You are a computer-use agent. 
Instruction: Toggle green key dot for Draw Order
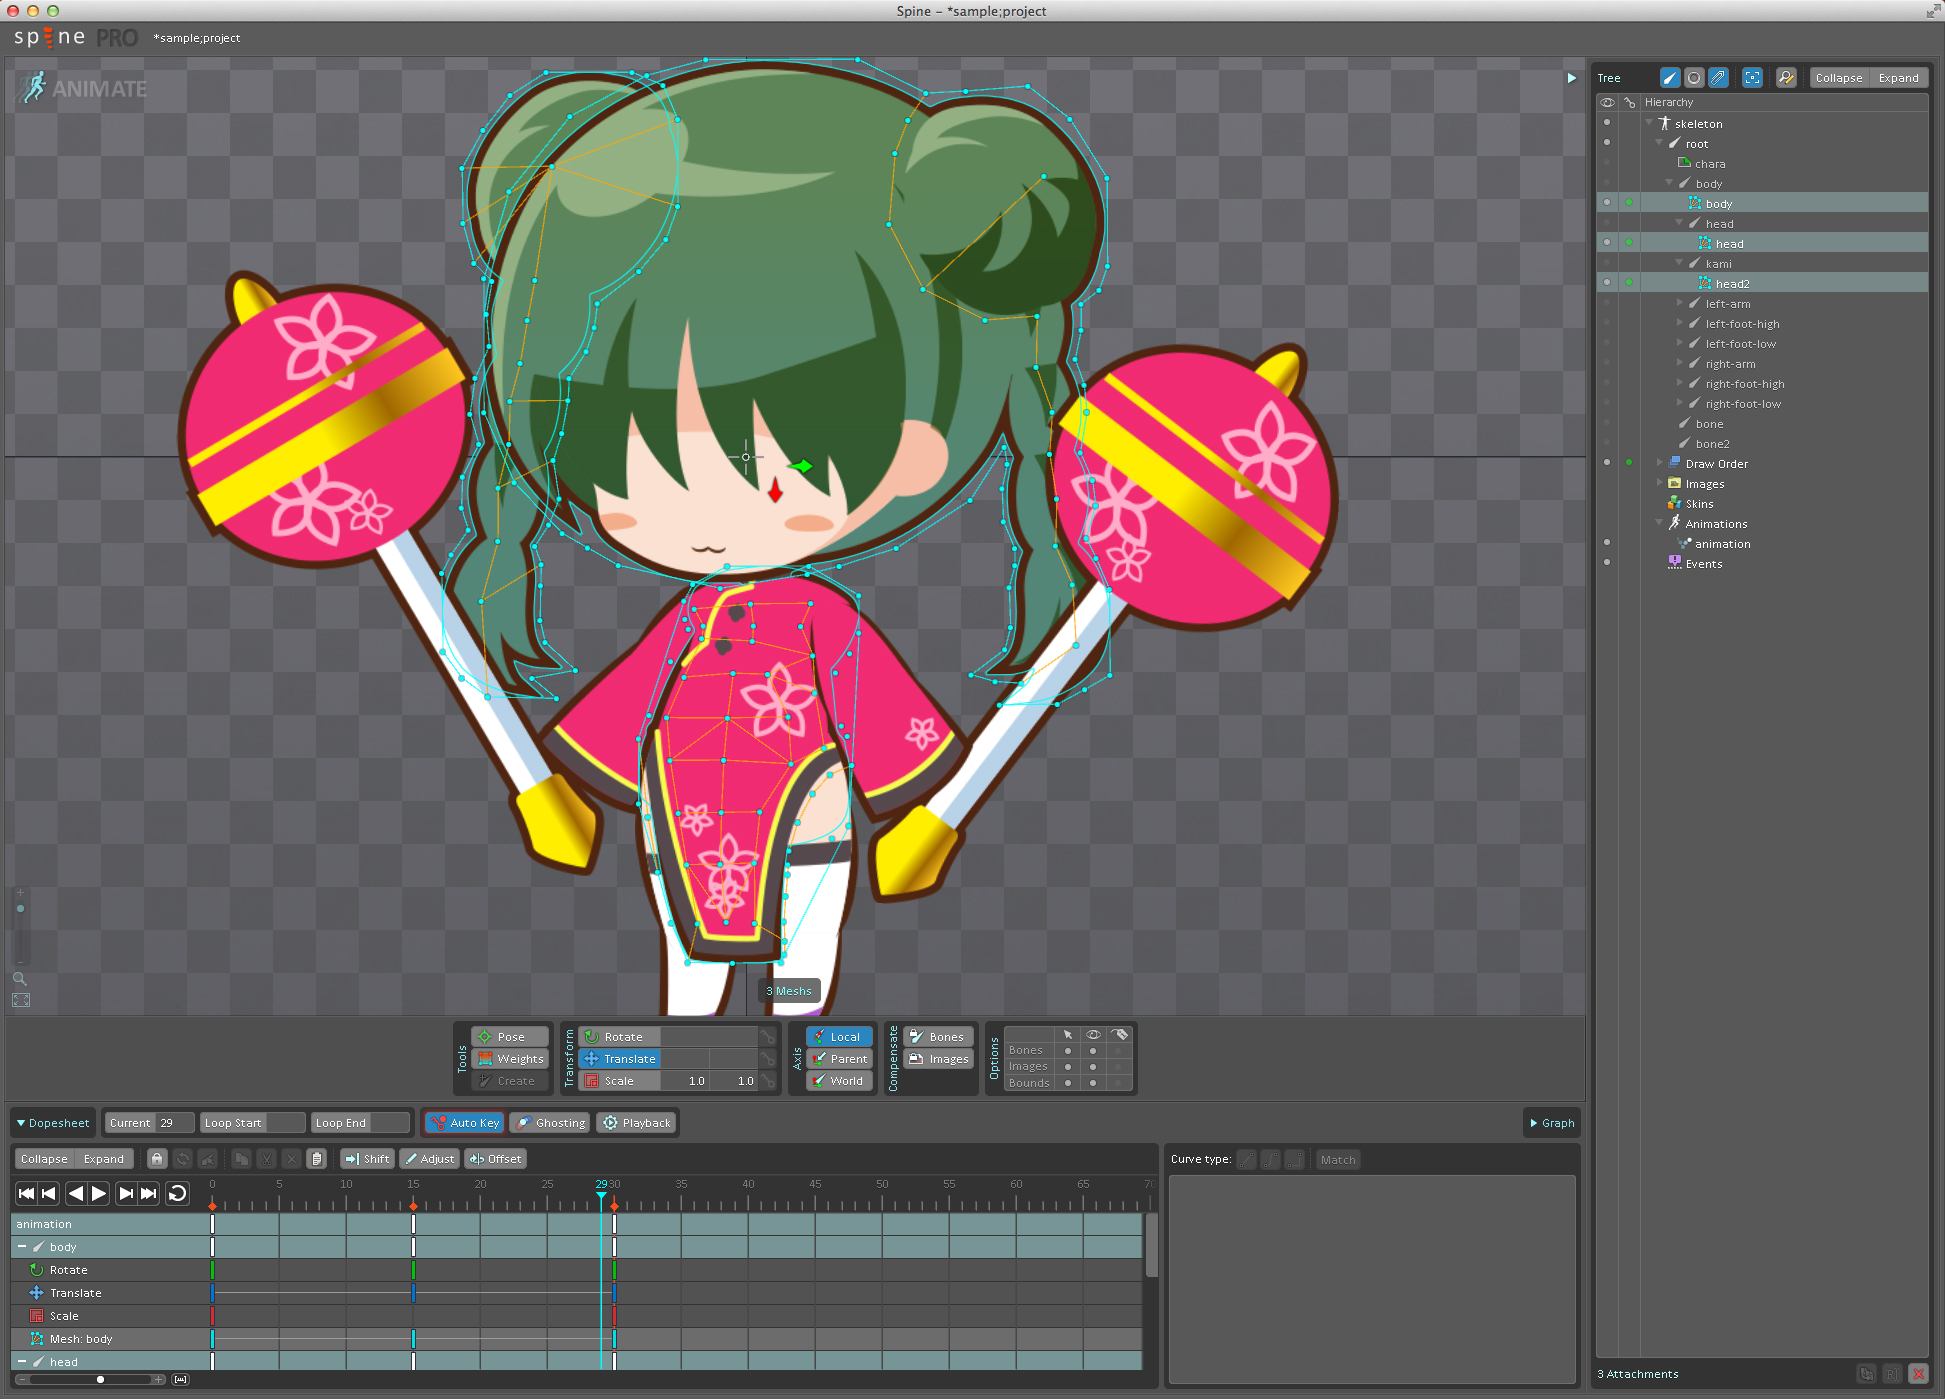pyautogui.click(x=1629, y=463)
